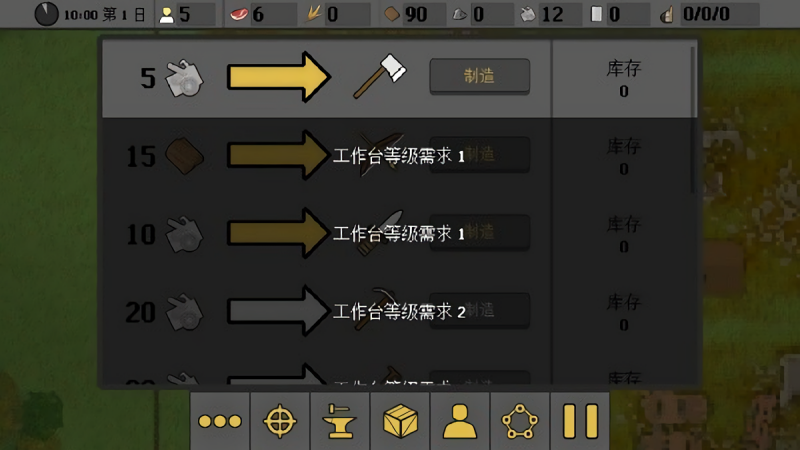Image resolution: width=800 pixels, height=450 pixels.
Task: Click the population icon showing 5
Action: (166, 15)
